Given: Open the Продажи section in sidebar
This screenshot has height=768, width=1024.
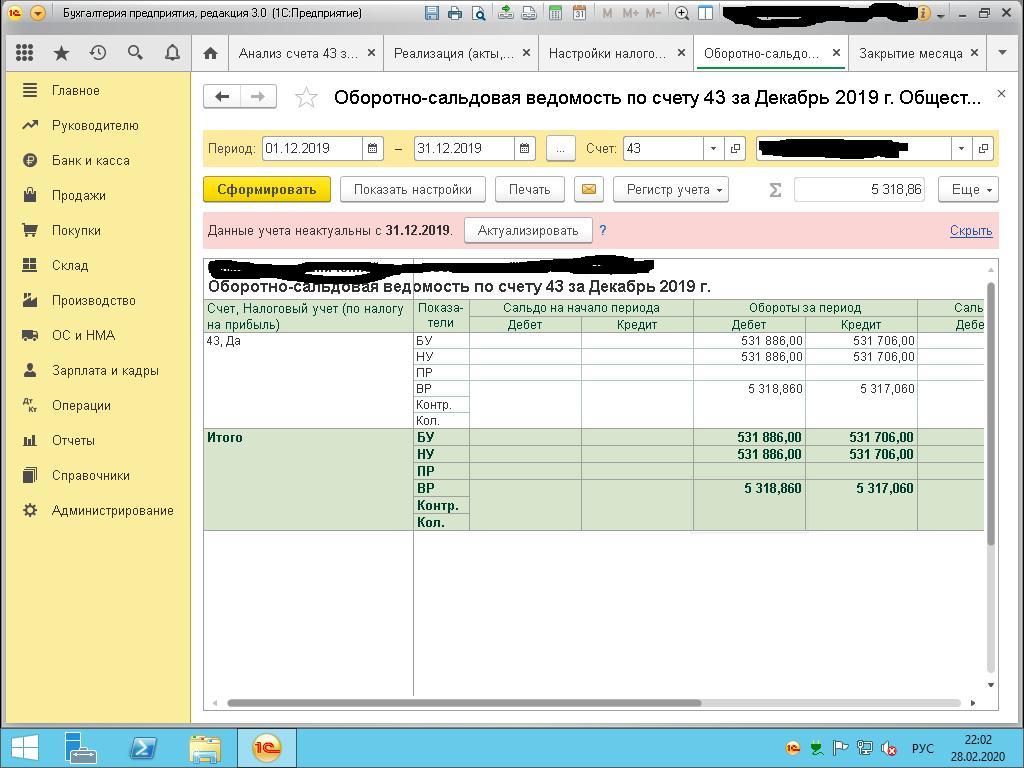Looking at the screenshot, I should pos(78,195).
